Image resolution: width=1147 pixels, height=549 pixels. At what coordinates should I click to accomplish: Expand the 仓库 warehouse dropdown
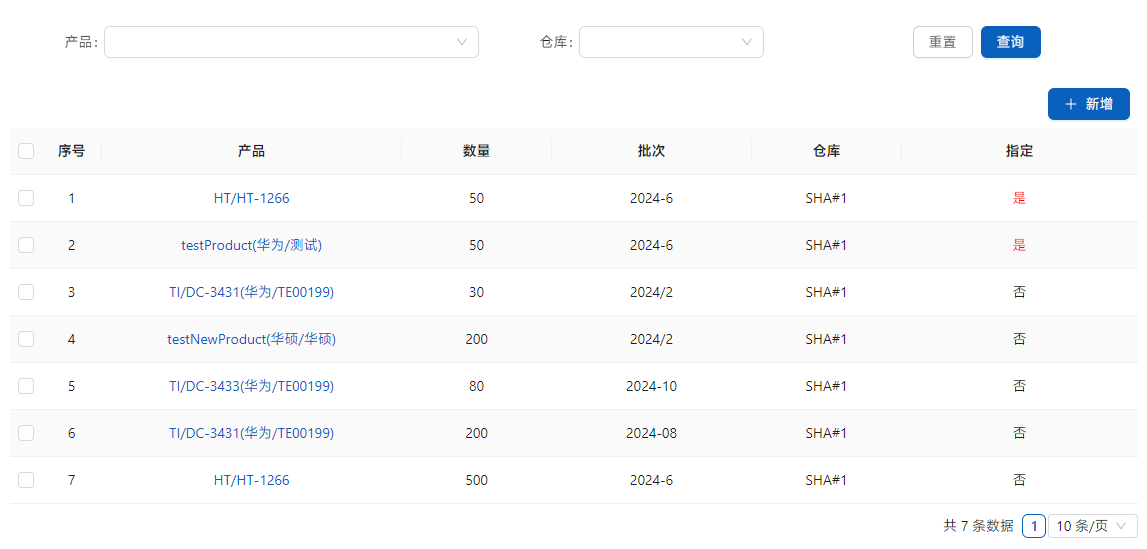(x=671, y=42)
